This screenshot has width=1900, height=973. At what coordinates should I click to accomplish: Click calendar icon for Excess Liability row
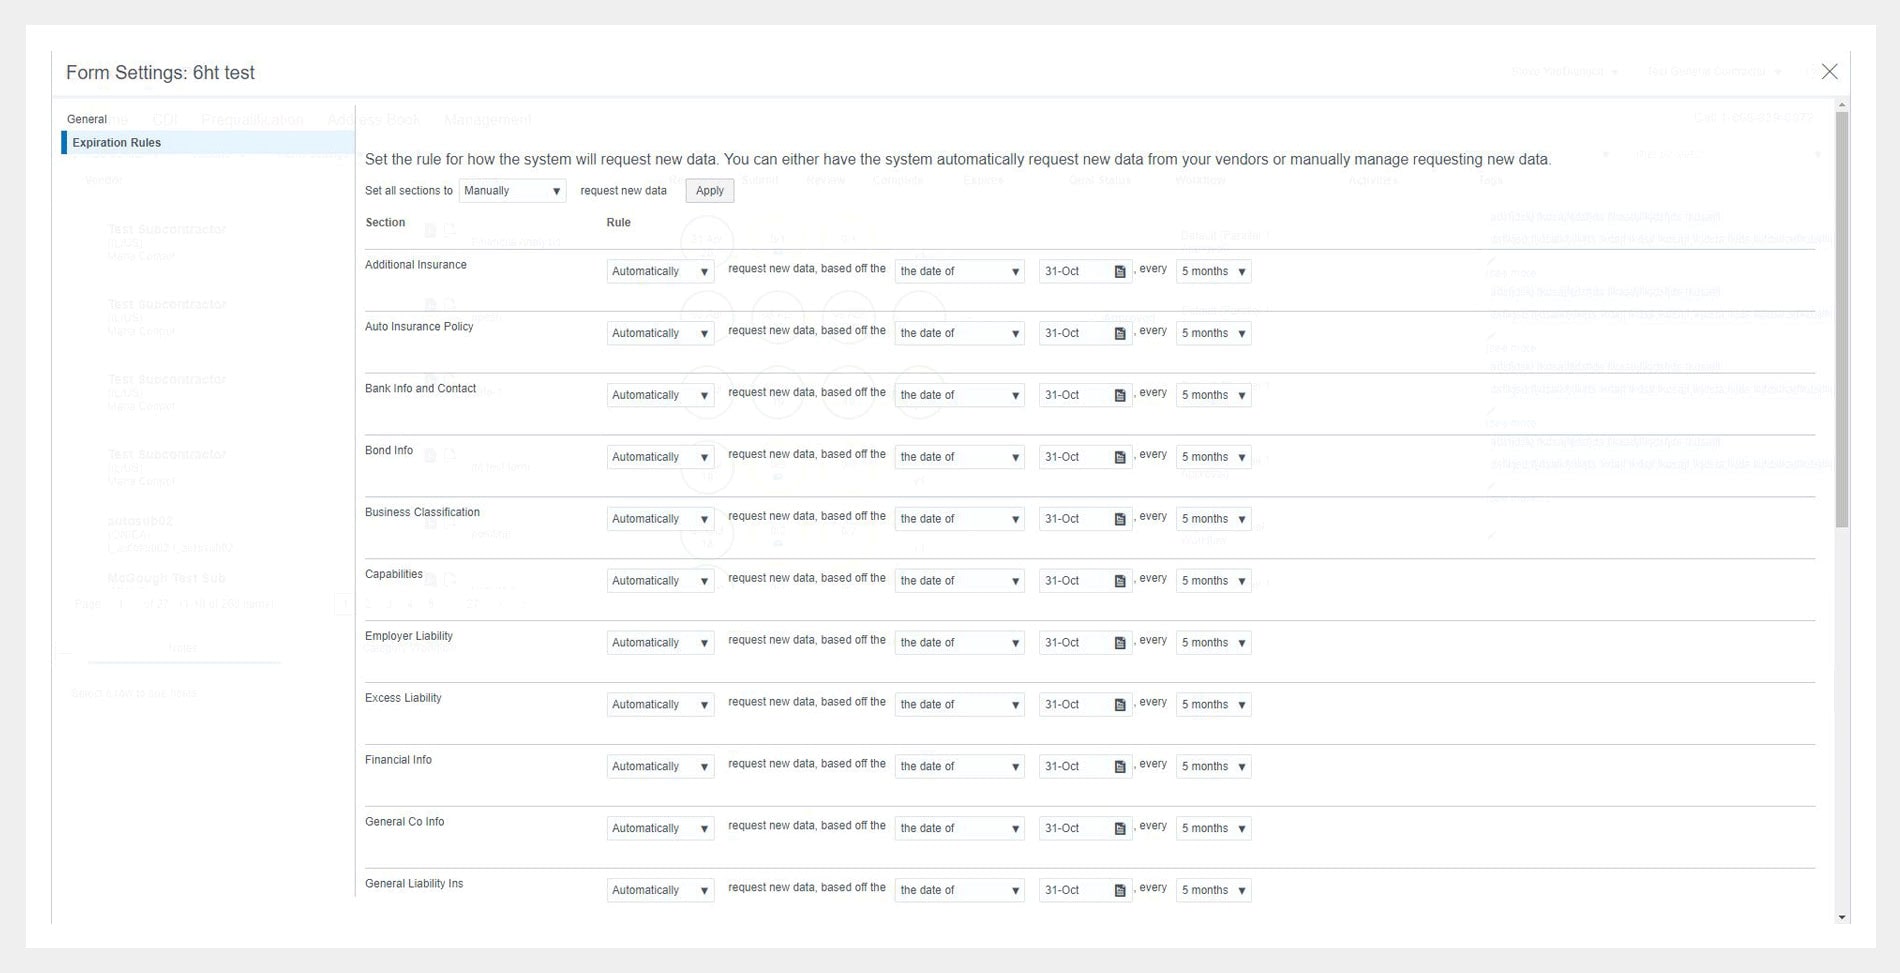pyautogui.click(x=1120, y=705)
